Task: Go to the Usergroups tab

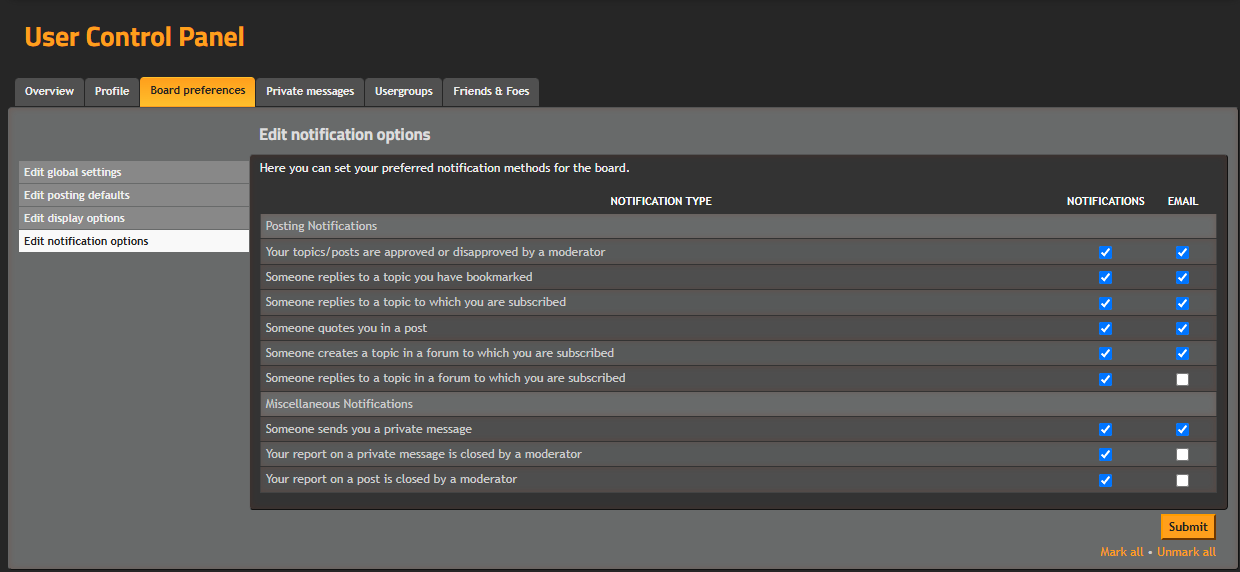Action: click(403, 91)
